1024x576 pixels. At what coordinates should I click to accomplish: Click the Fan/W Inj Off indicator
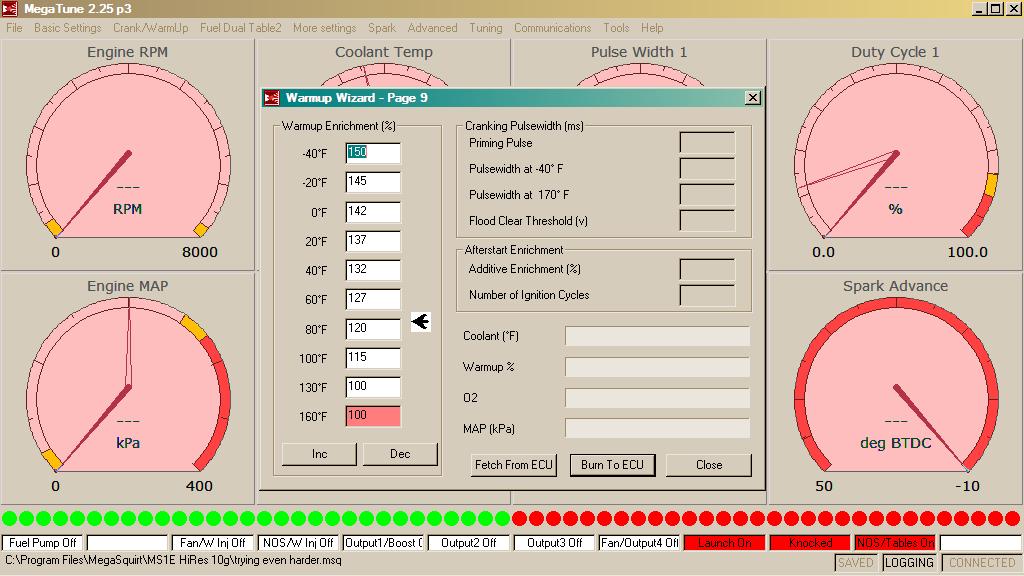pos(212,543)
